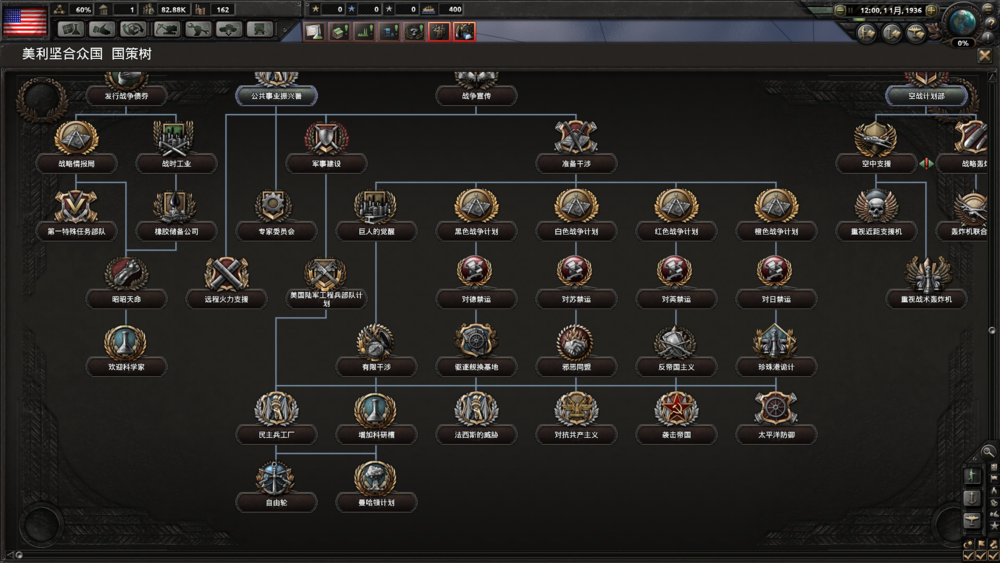This screenshot has width=1000, height=563.
Task: Click the 82.88K manpower value
Action: click(x=173, y=10)
